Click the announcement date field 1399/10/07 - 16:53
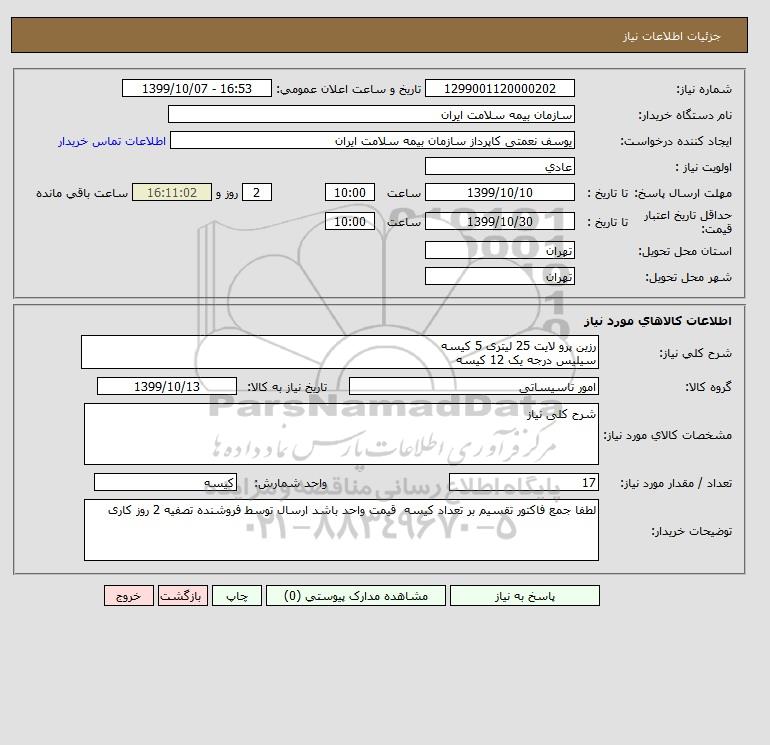Image resolution: width=770 pixels, height=745 pixels. click(x=196, y=88)
